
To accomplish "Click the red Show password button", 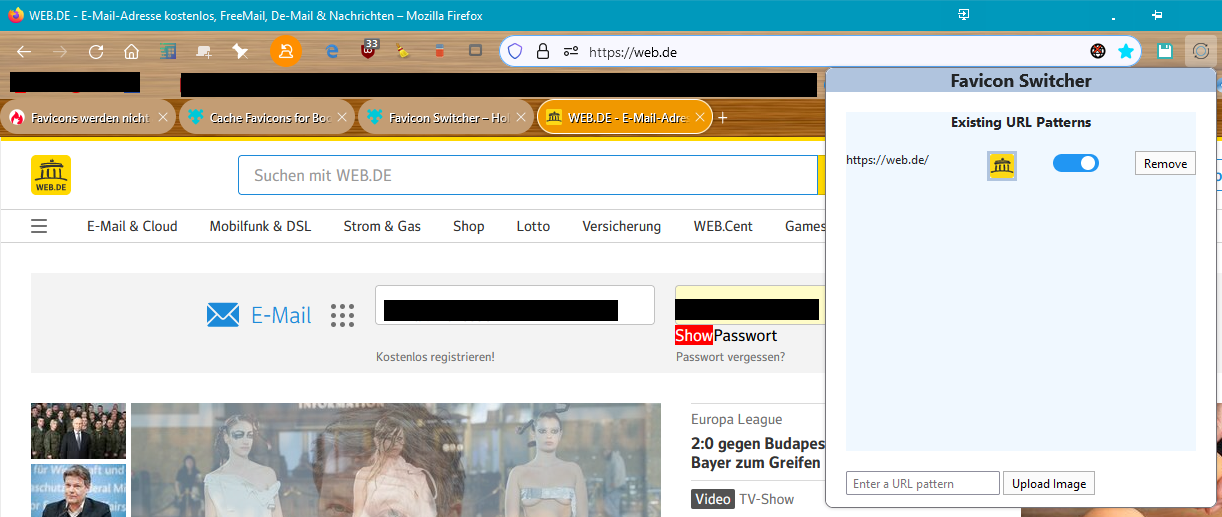I will pyautogui.click(x=694, y=335).
